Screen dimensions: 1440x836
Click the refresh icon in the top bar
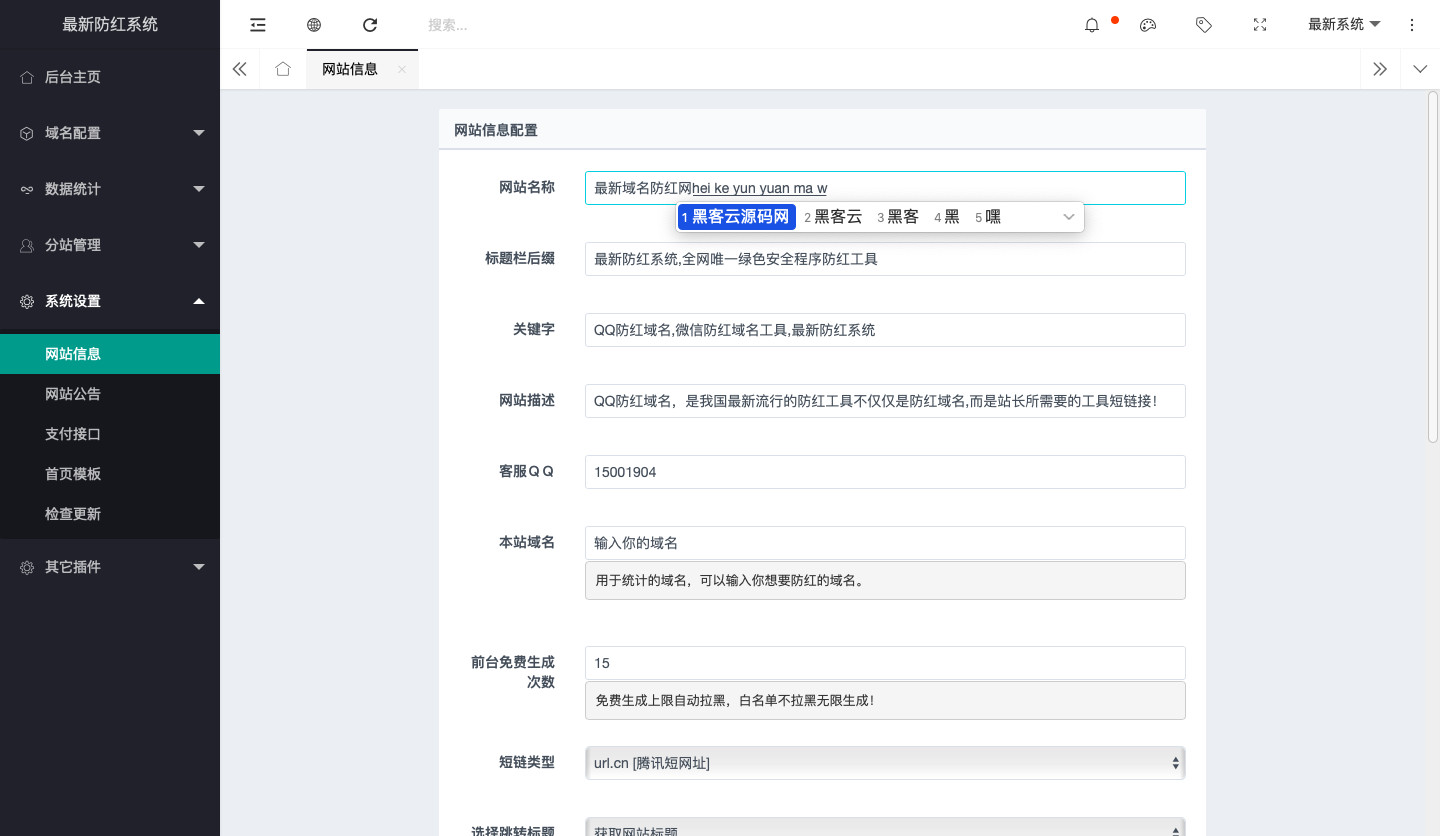tap(370, 25)
